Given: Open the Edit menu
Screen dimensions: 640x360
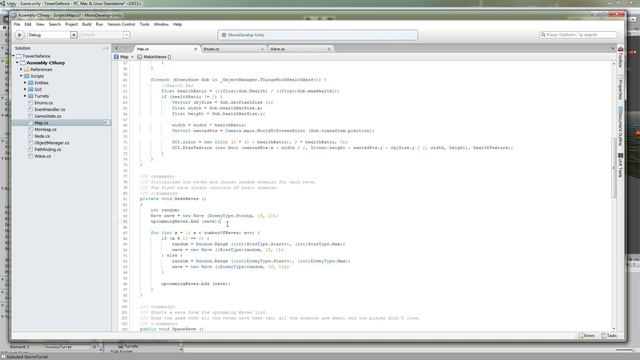Looking at the screenshot, I should 28,24.
